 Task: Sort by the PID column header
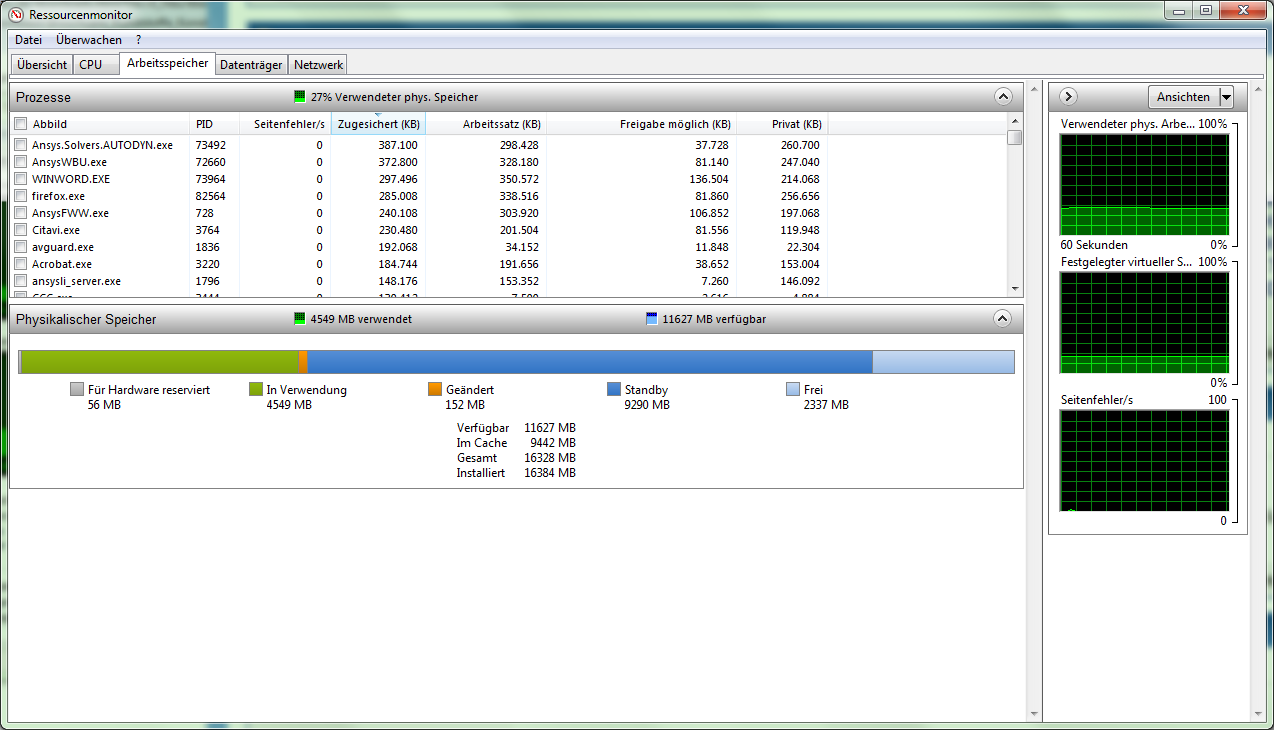click(215, 124)
